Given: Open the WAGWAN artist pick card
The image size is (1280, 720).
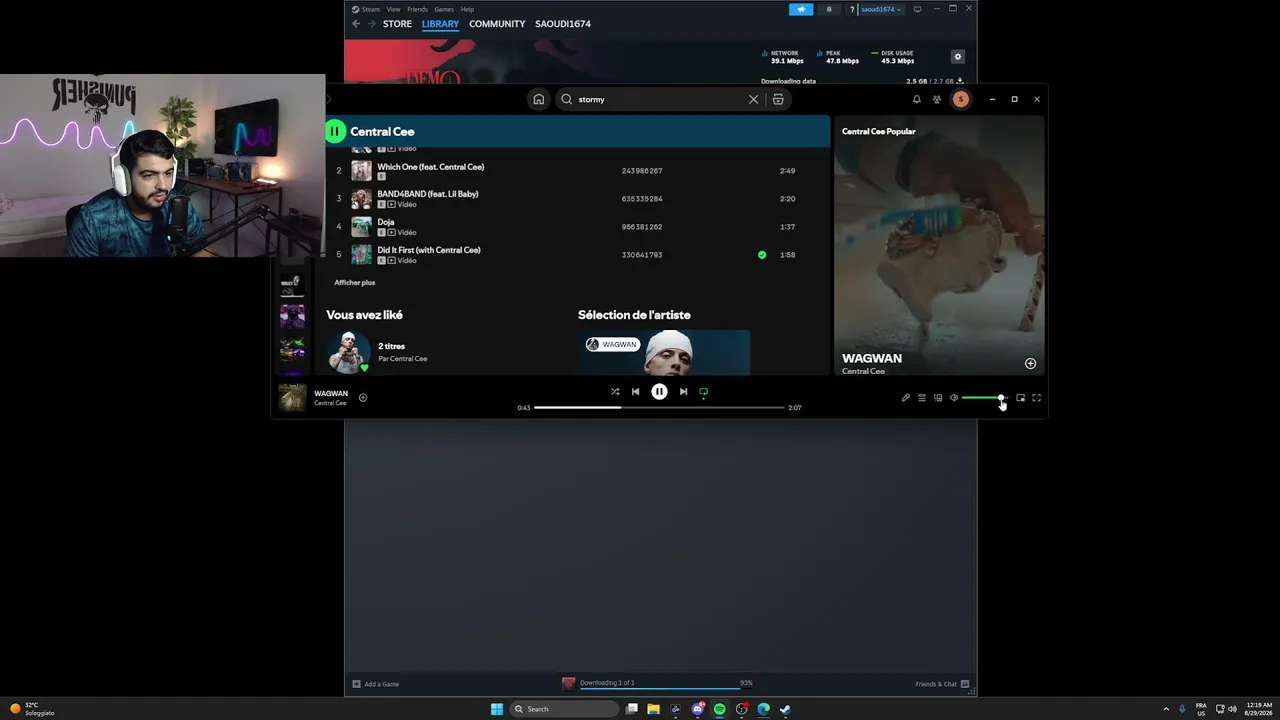Looking at the screenshot, I should 664,352.
